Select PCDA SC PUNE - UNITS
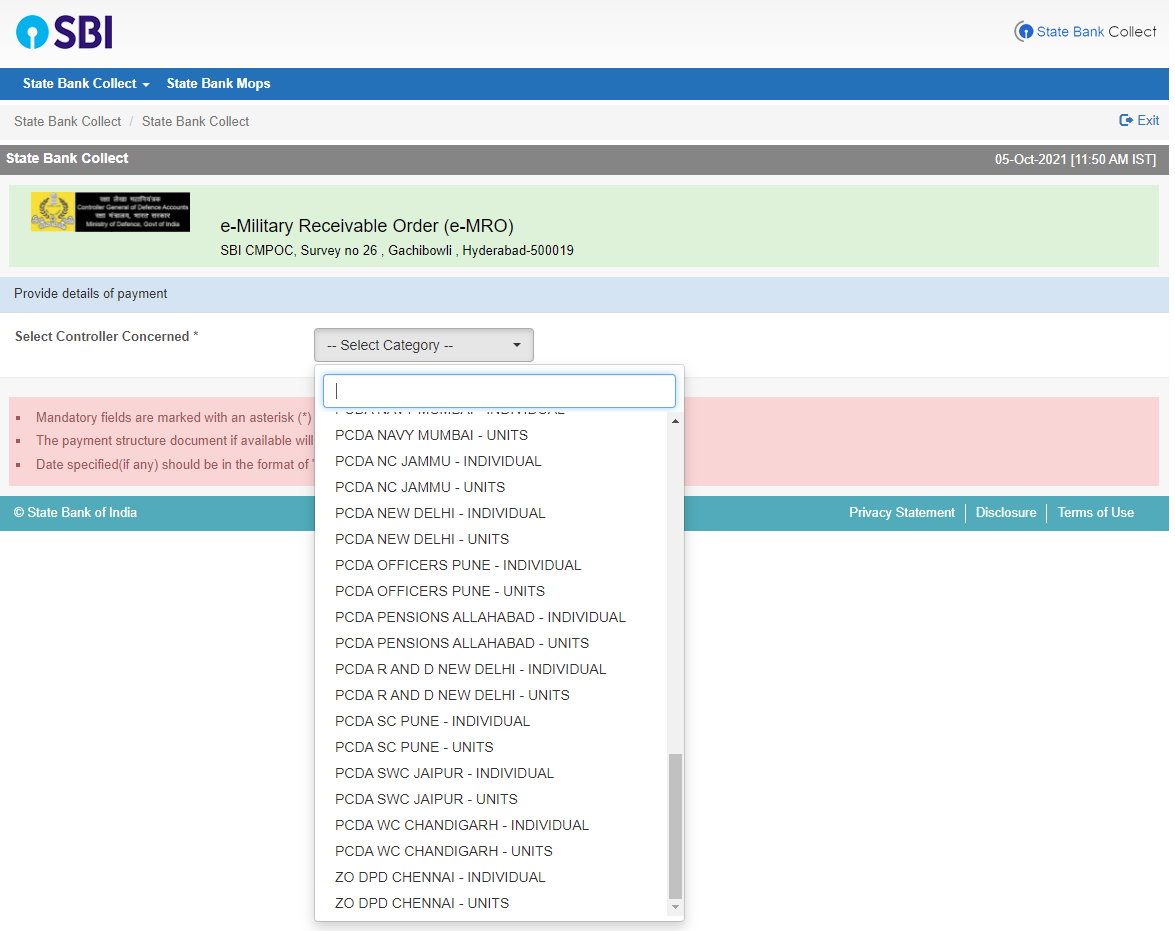This screenshot has height=931, width=1175. click(414, 747)
